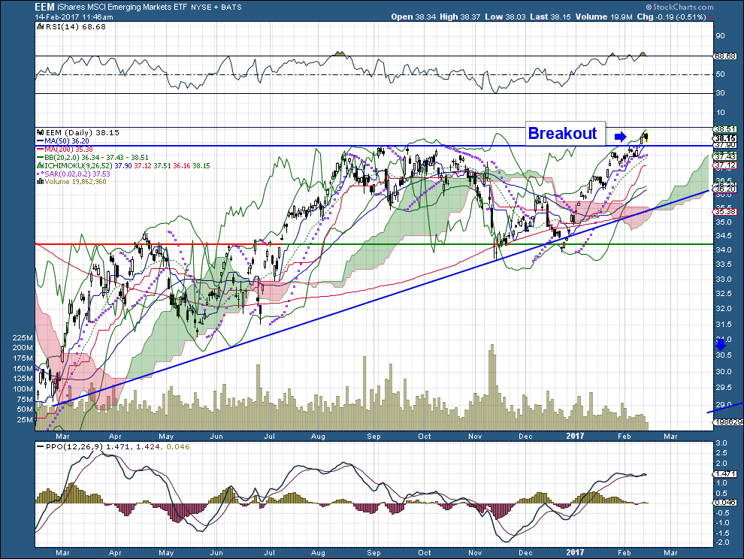The height and width of the screenshot is (559, 744).
Task: Click the Jul label under the PPO panel
Action: click(x=269, y=553)
